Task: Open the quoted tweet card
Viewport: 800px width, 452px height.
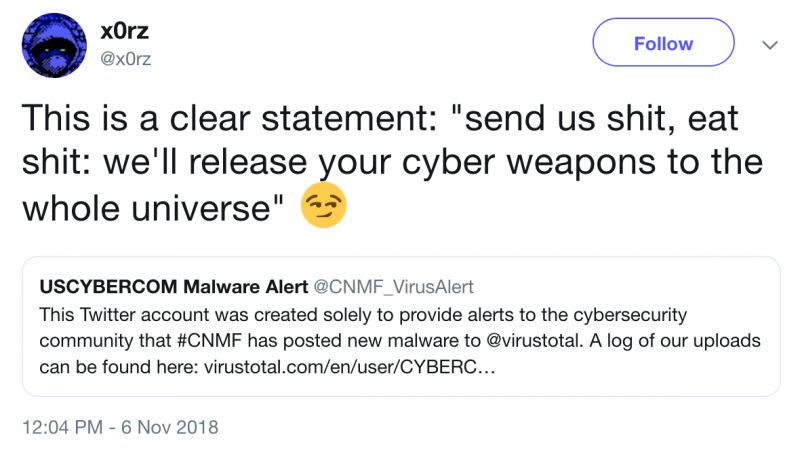Action: coord(400,378)
